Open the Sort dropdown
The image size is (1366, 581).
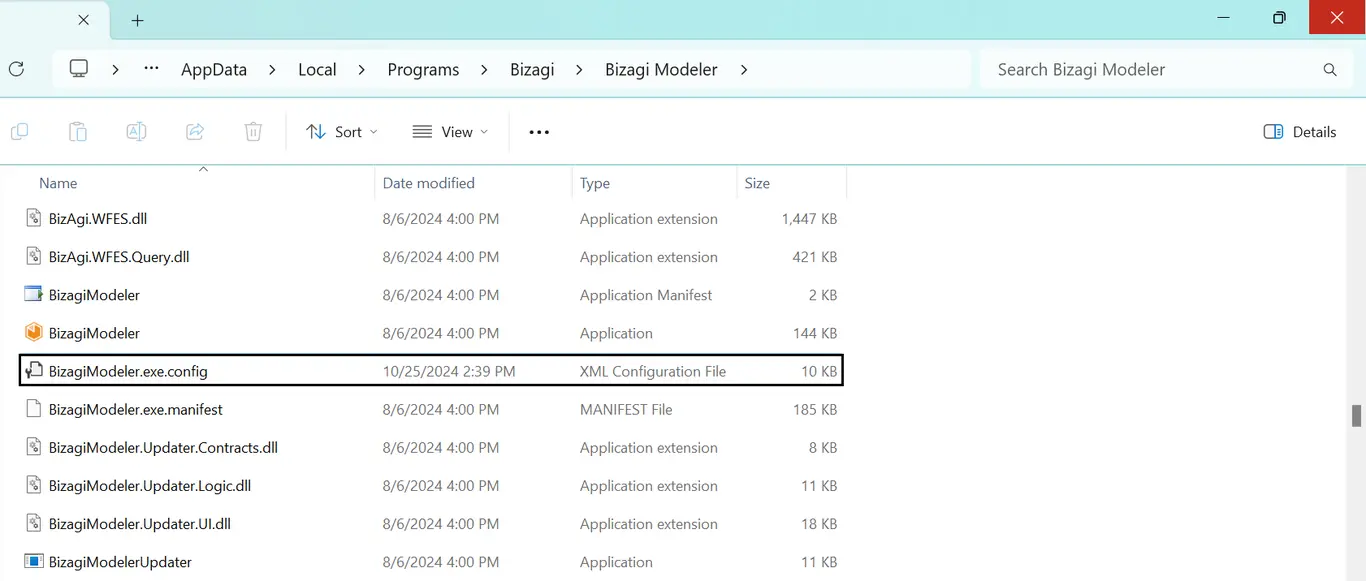(x=342, y=132)
